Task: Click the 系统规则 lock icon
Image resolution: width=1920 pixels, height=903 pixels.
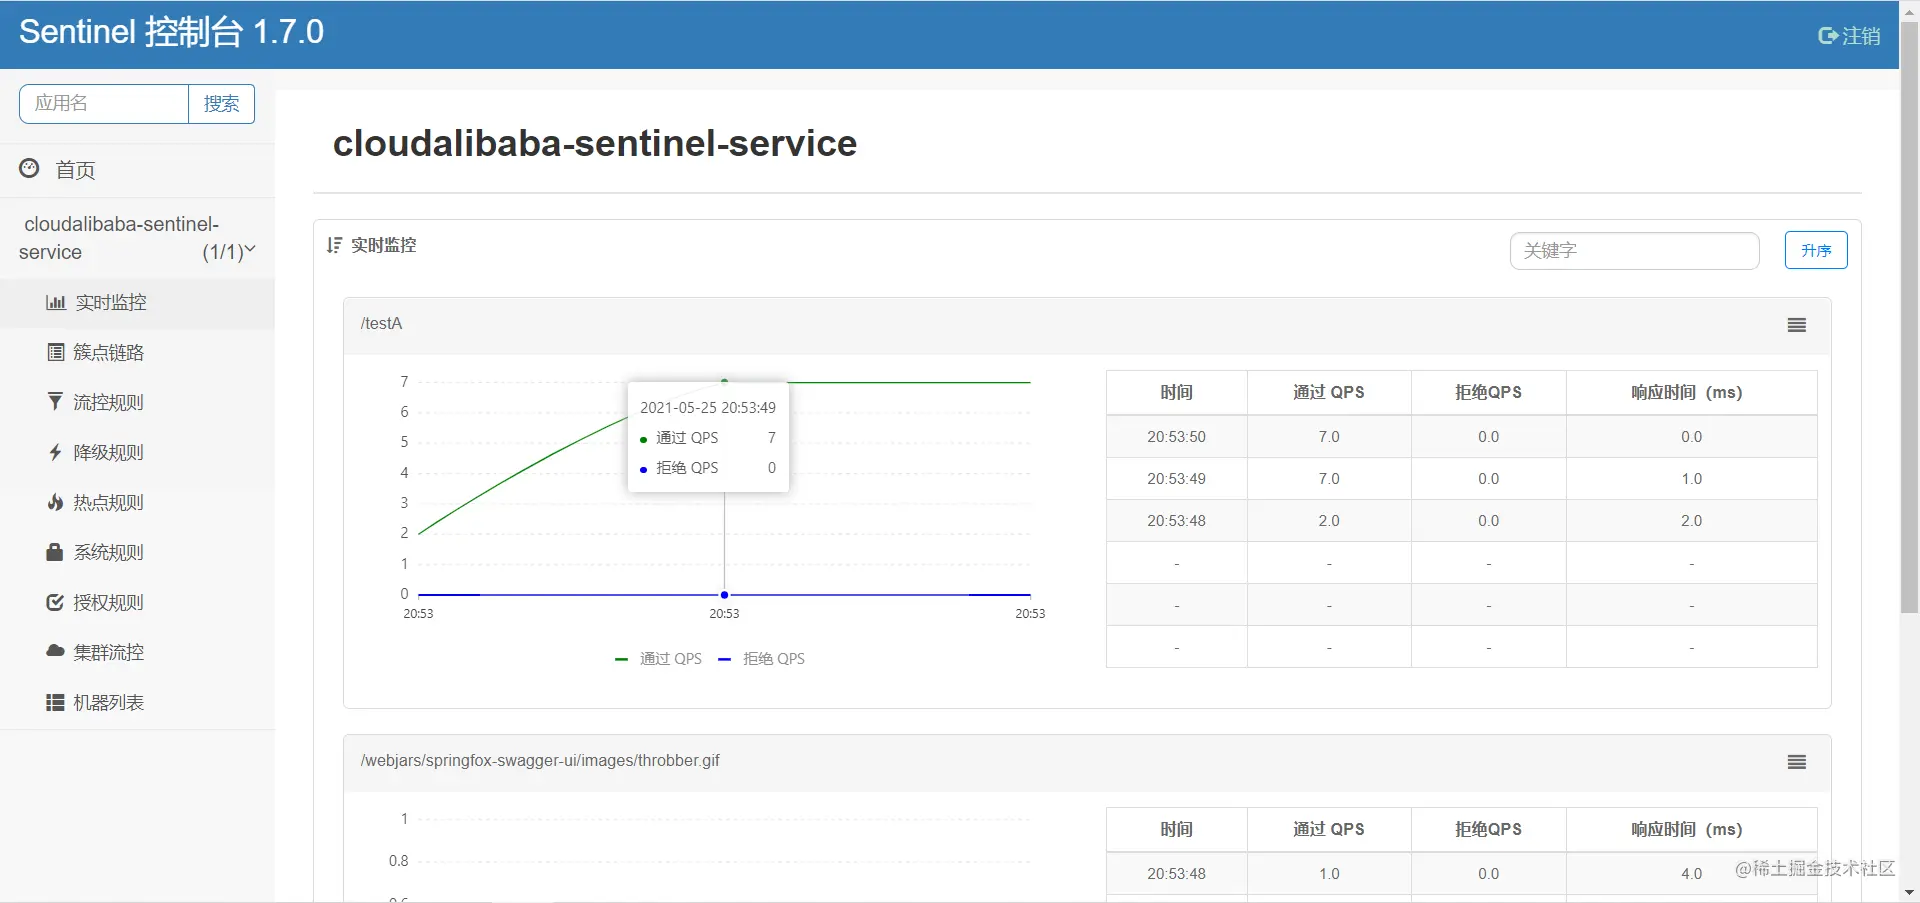Action: tap(55, 552)
